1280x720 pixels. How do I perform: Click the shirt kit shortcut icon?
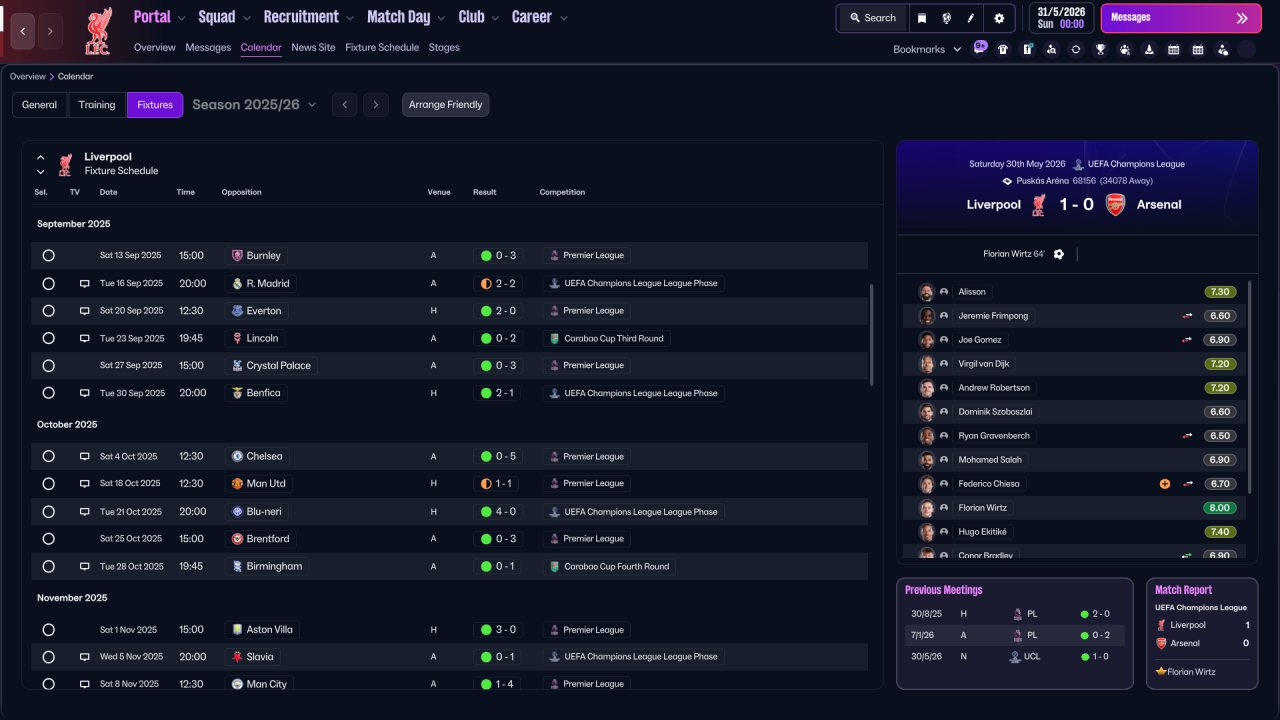tap(1003, 49)
